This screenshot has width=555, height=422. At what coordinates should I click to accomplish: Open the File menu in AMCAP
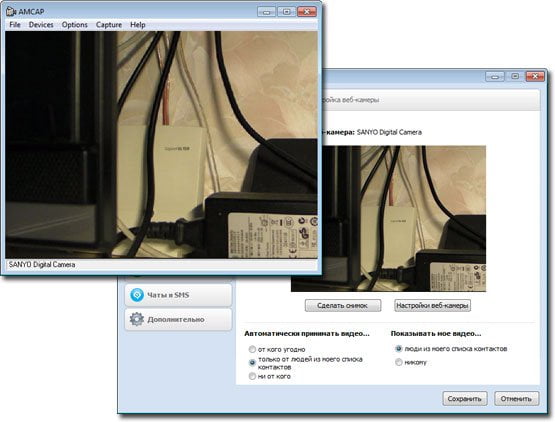tap(15, 25)
